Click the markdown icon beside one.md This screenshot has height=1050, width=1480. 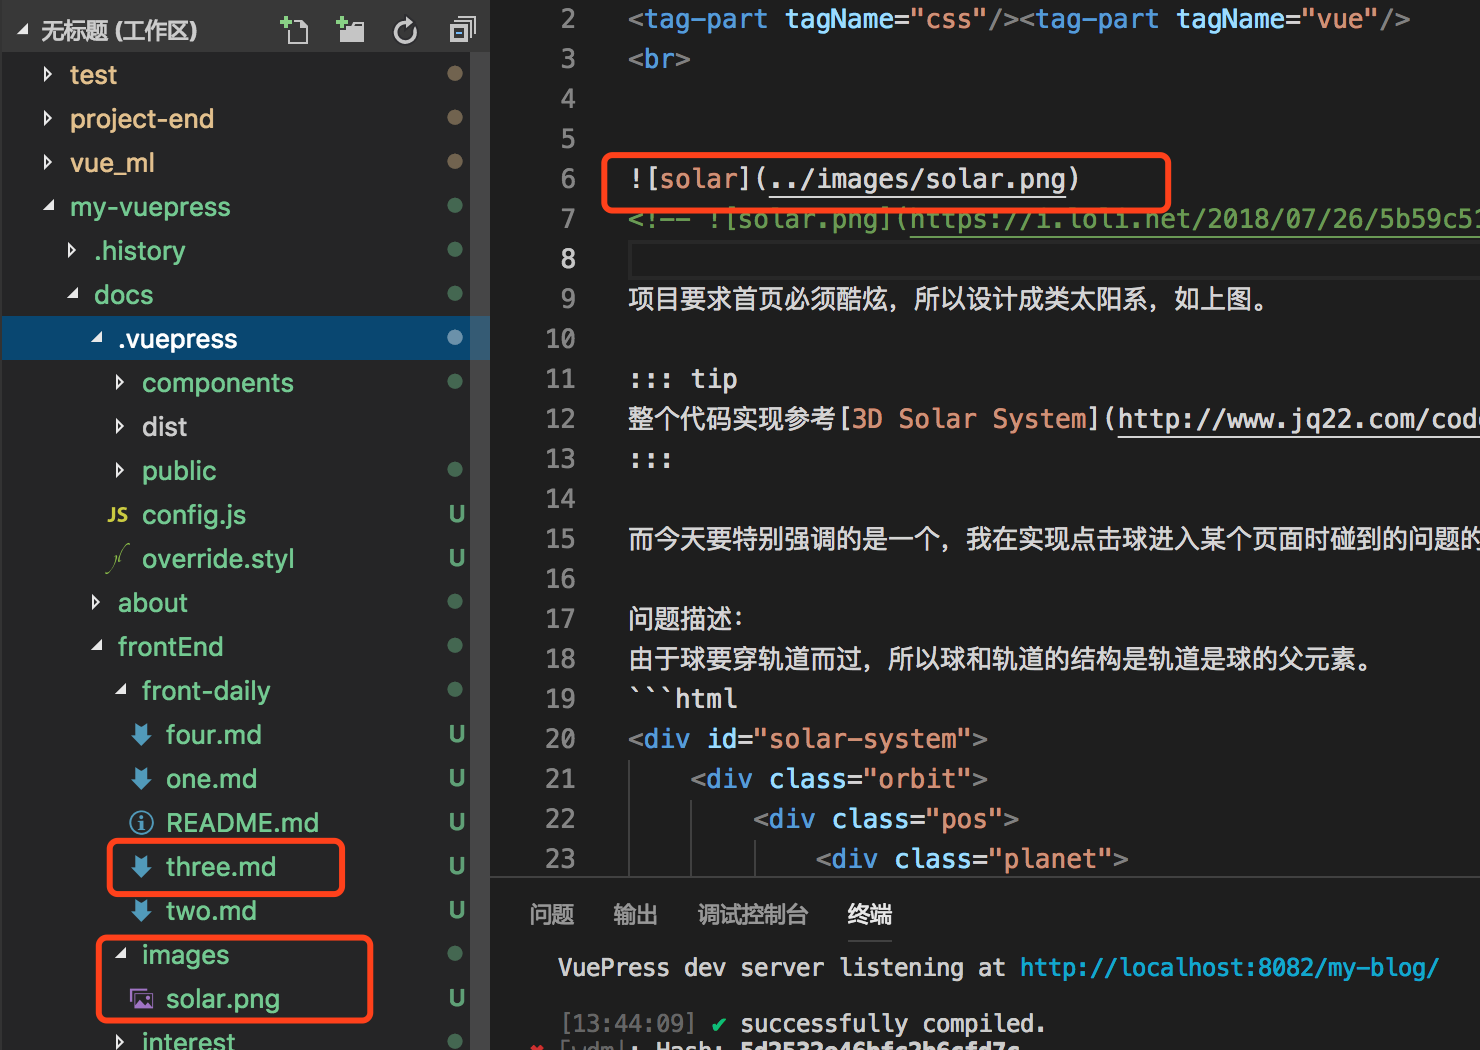[141, 779]
